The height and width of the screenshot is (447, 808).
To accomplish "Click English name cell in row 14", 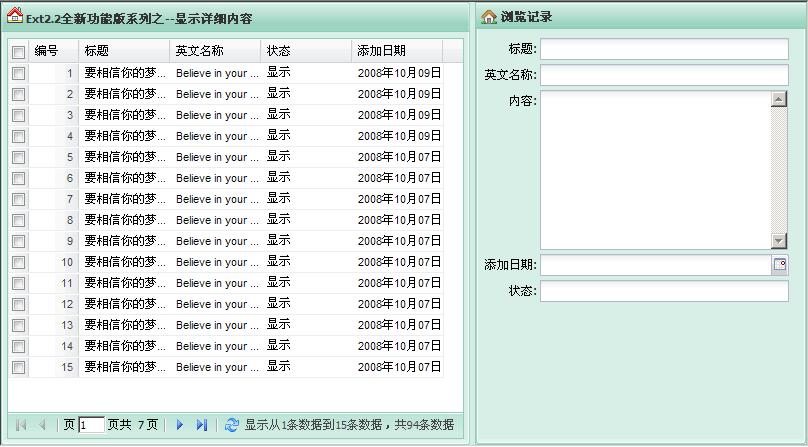I will tap(215, 346).
